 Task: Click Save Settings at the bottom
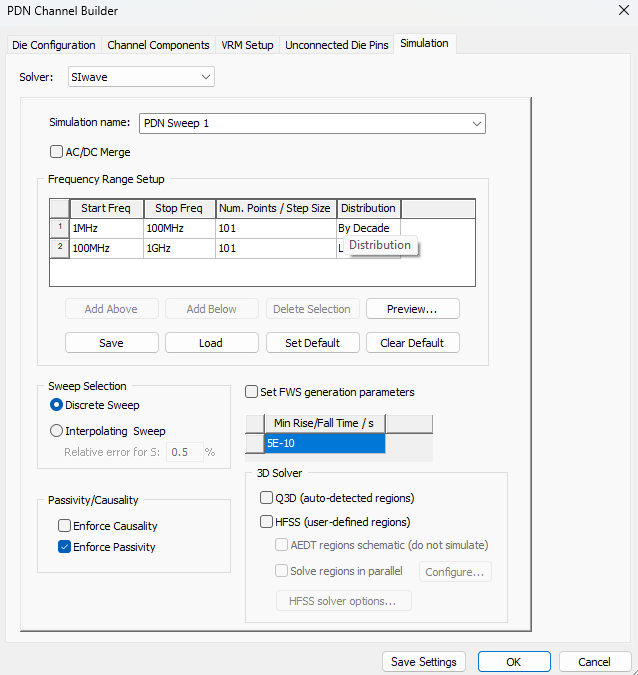click(424, 662)
